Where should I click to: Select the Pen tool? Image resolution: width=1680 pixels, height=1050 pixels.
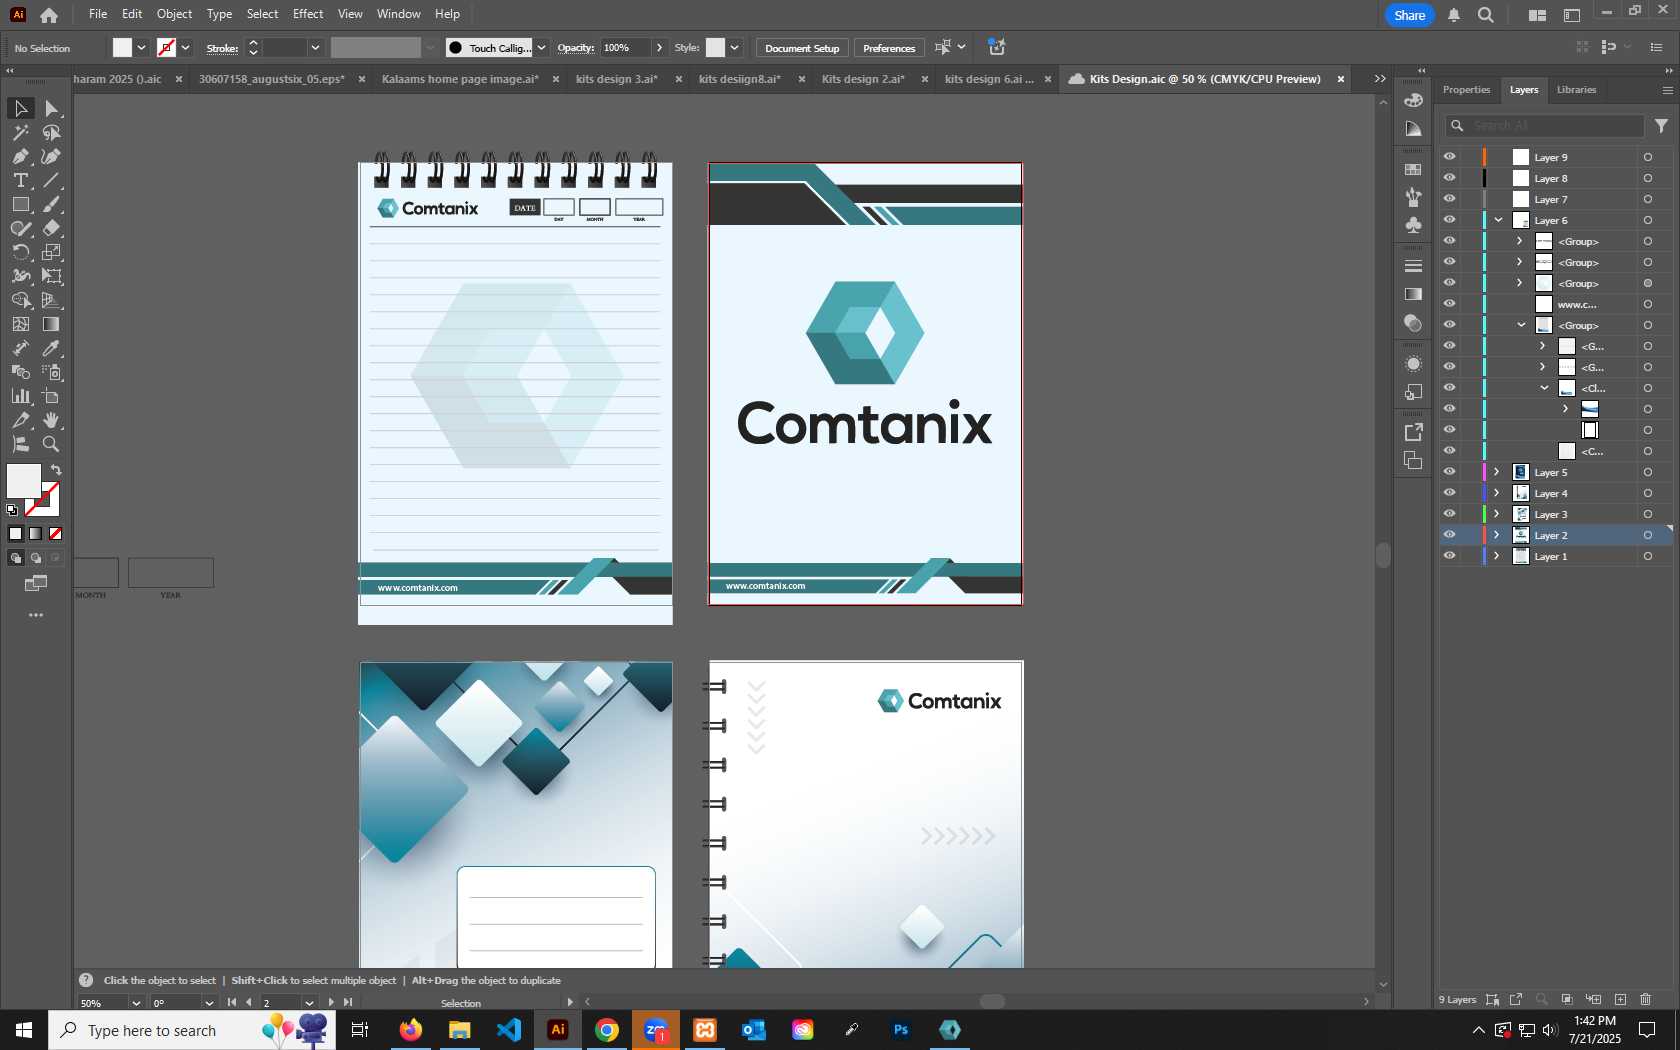[x=20, y=156]
